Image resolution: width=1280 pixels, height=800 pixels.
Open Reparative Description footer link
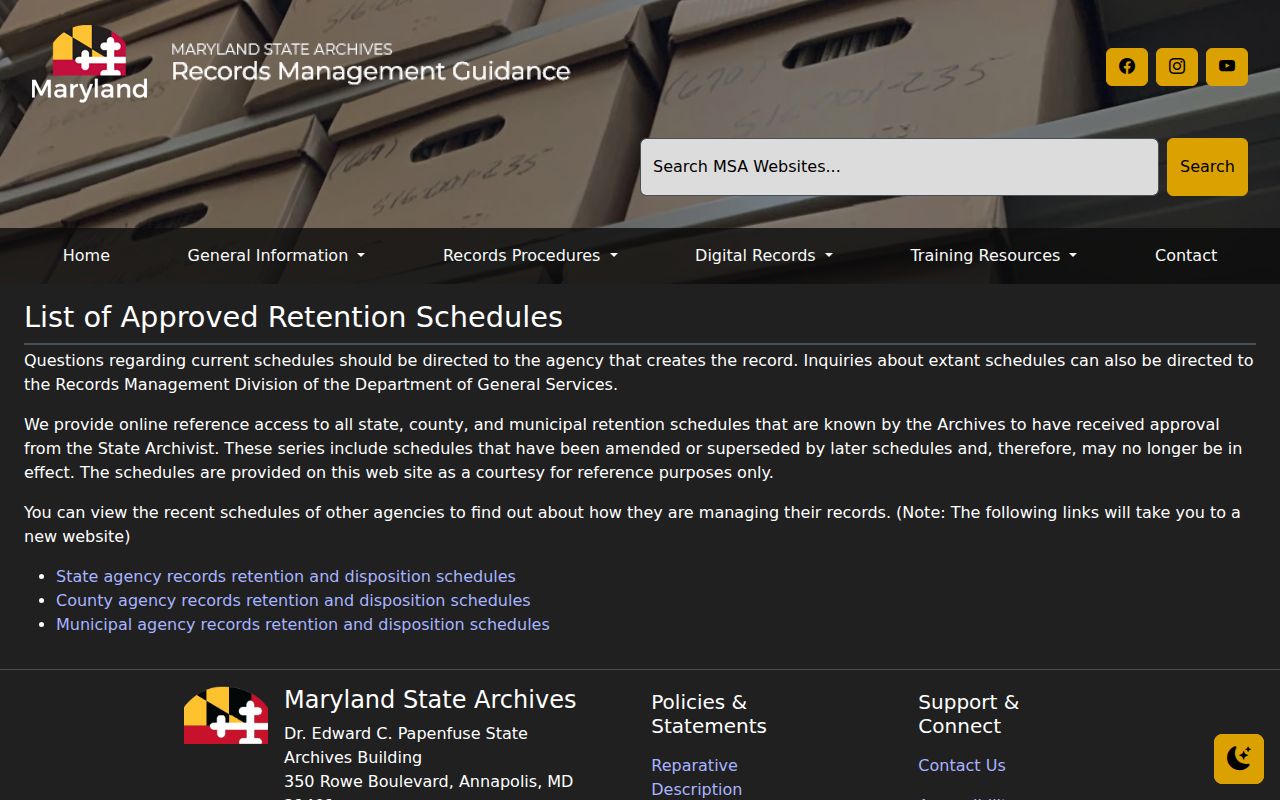[x=697, y=777]
